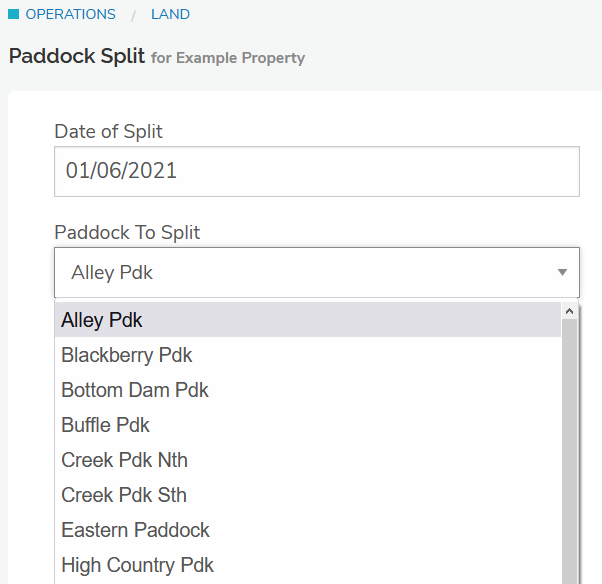Choose the Blackberry Pdk option
This screenshot has width=602, height=584.
[127, 355]
